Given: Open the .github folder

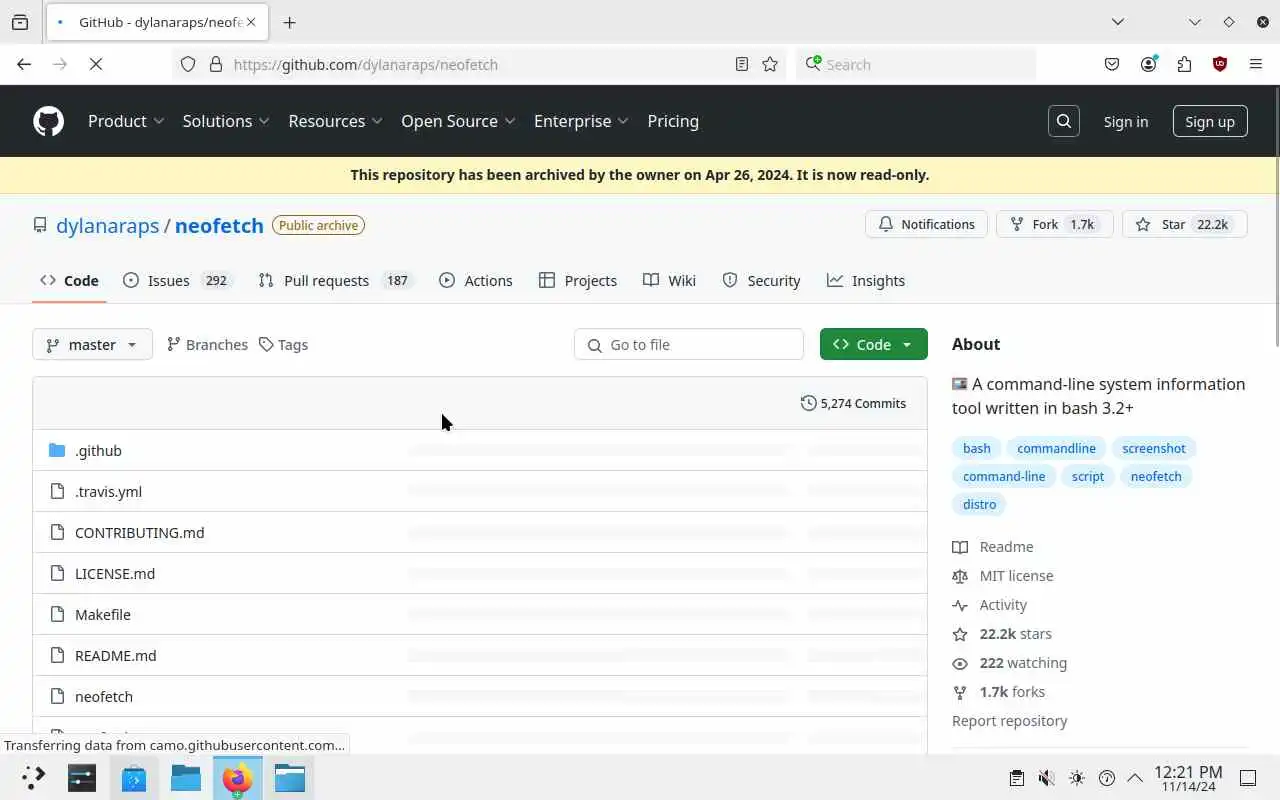Looking at the screenshot, I should [x=98, y=450].
